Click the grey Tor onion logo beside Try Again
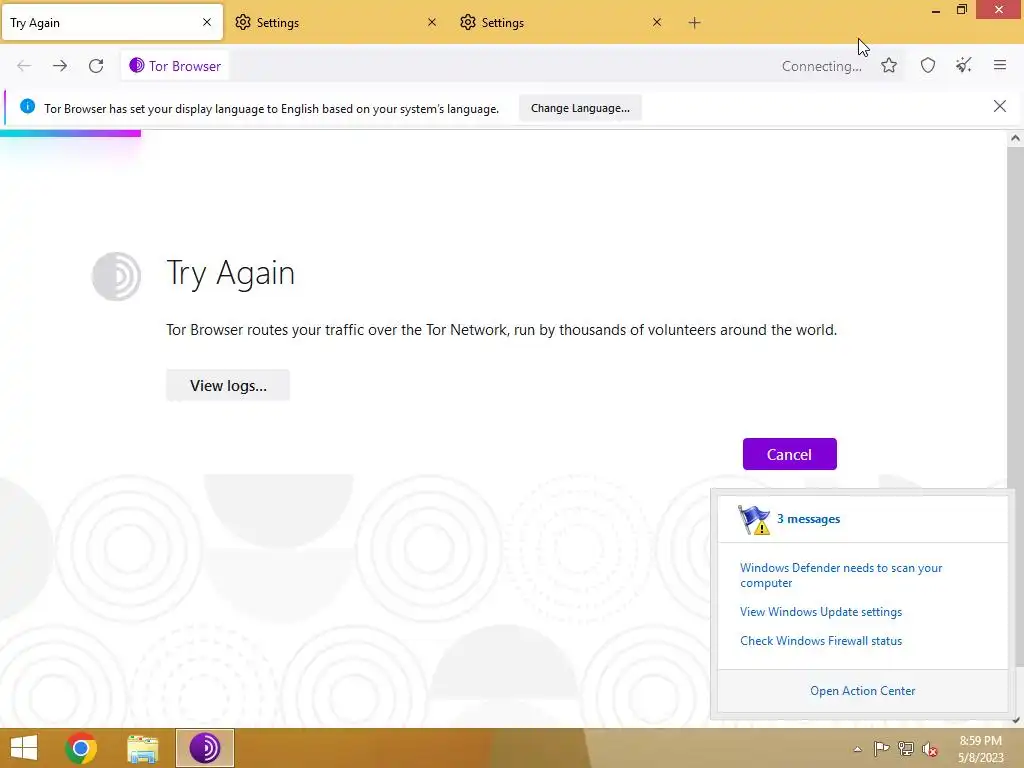The width and height of the screenshot is (1024, 768). coord(116,276)
